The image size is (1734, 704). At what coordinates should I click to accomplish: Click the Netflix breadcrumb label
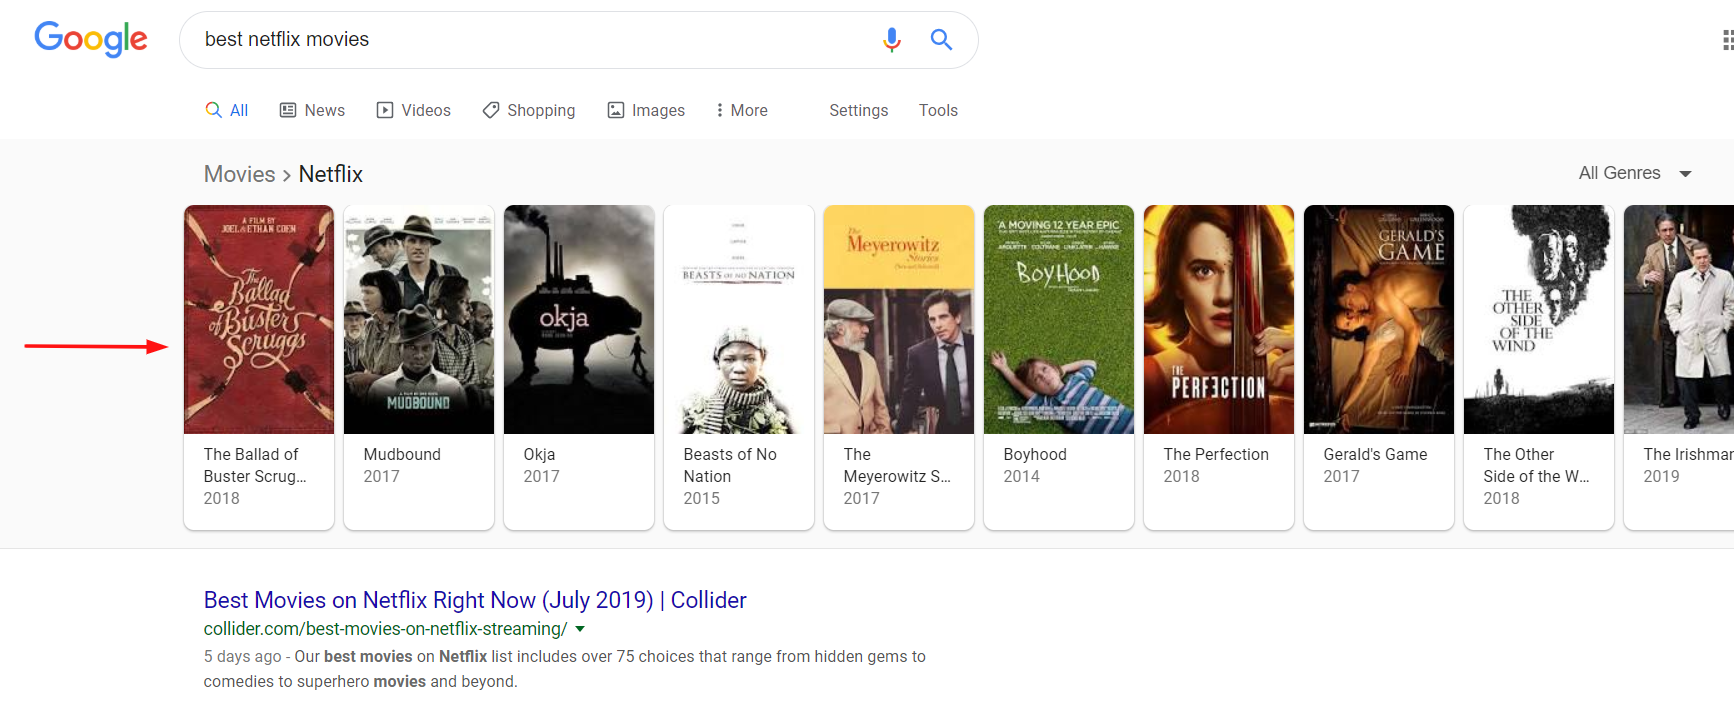(331, 174)
